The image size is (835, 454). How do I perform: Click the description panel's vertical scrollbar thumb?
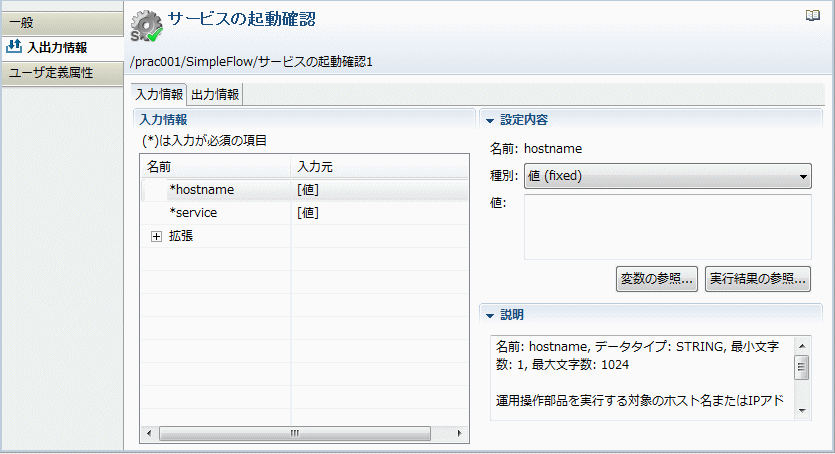(802, 367)
